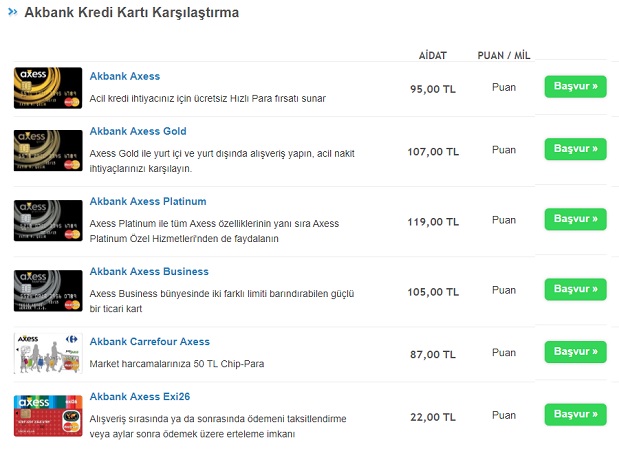The image size is (619, 449).
Task: Click the Akbank Axess gold card image
Action: [48, 88]
